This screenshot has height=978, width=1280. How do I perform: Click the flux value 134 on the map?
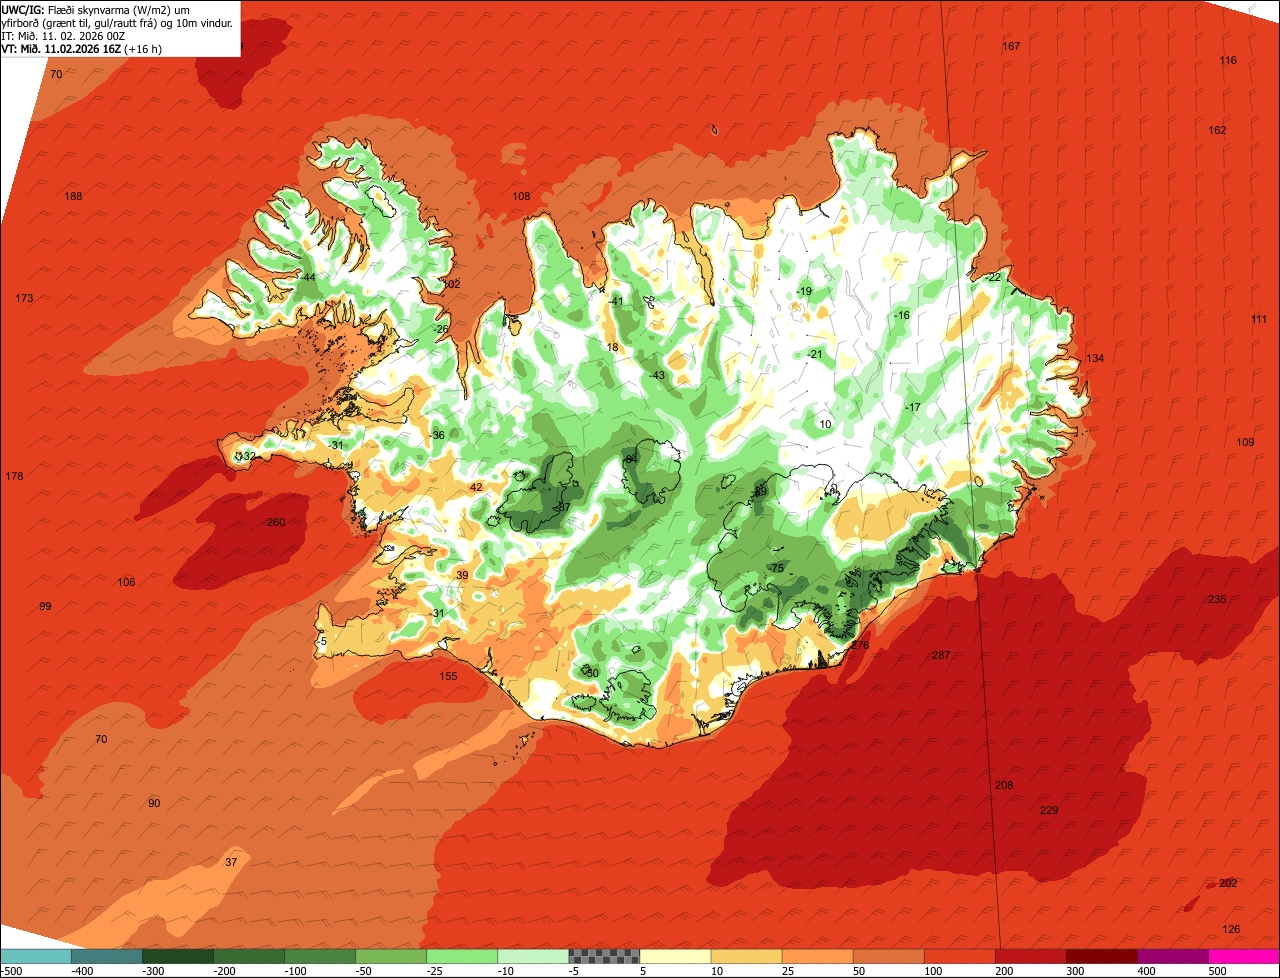coord(1095,359)
